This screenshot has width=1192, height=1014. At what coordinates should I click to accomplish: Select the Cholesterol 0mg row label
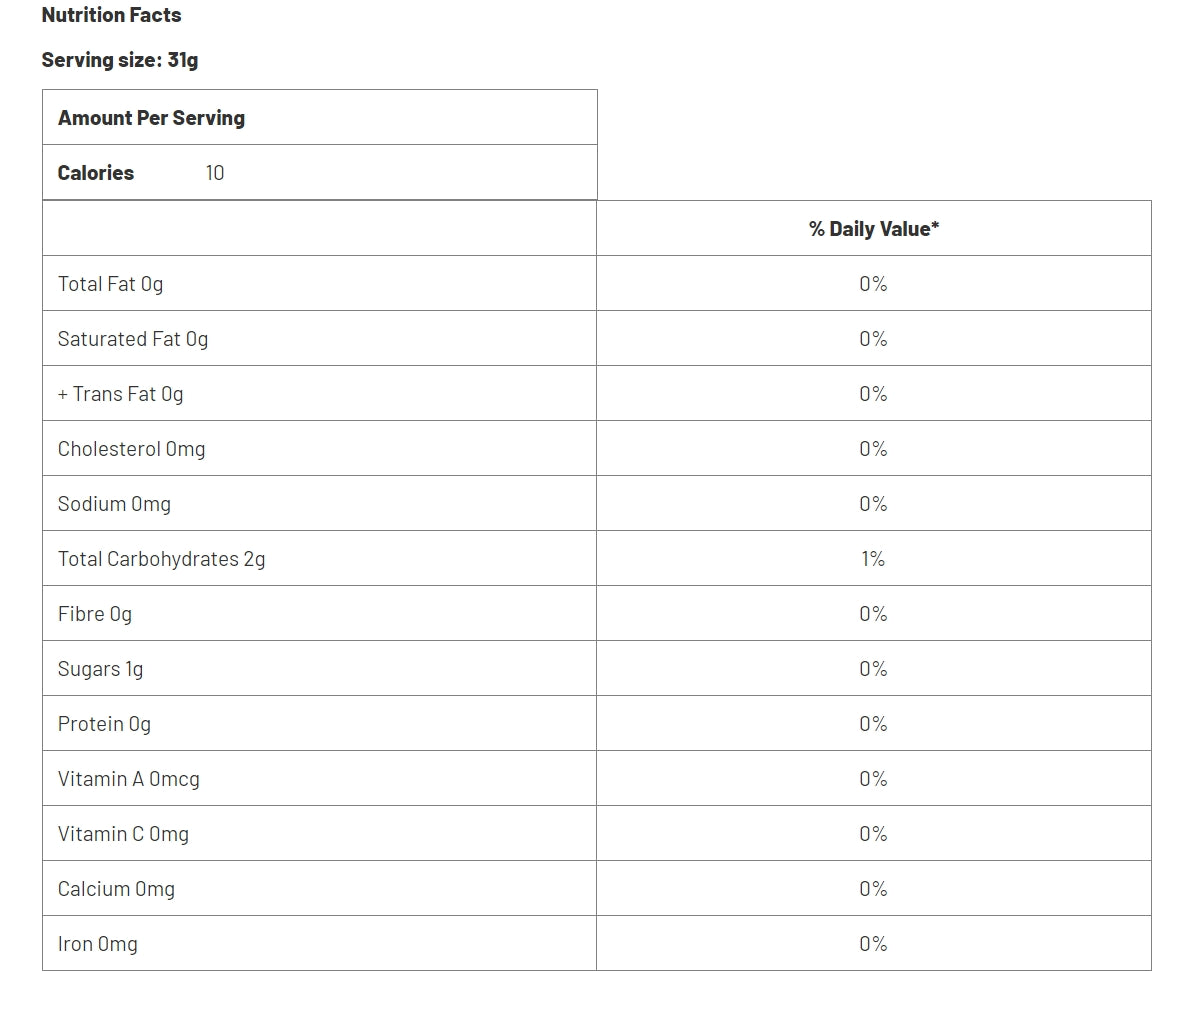coord(132,449)
